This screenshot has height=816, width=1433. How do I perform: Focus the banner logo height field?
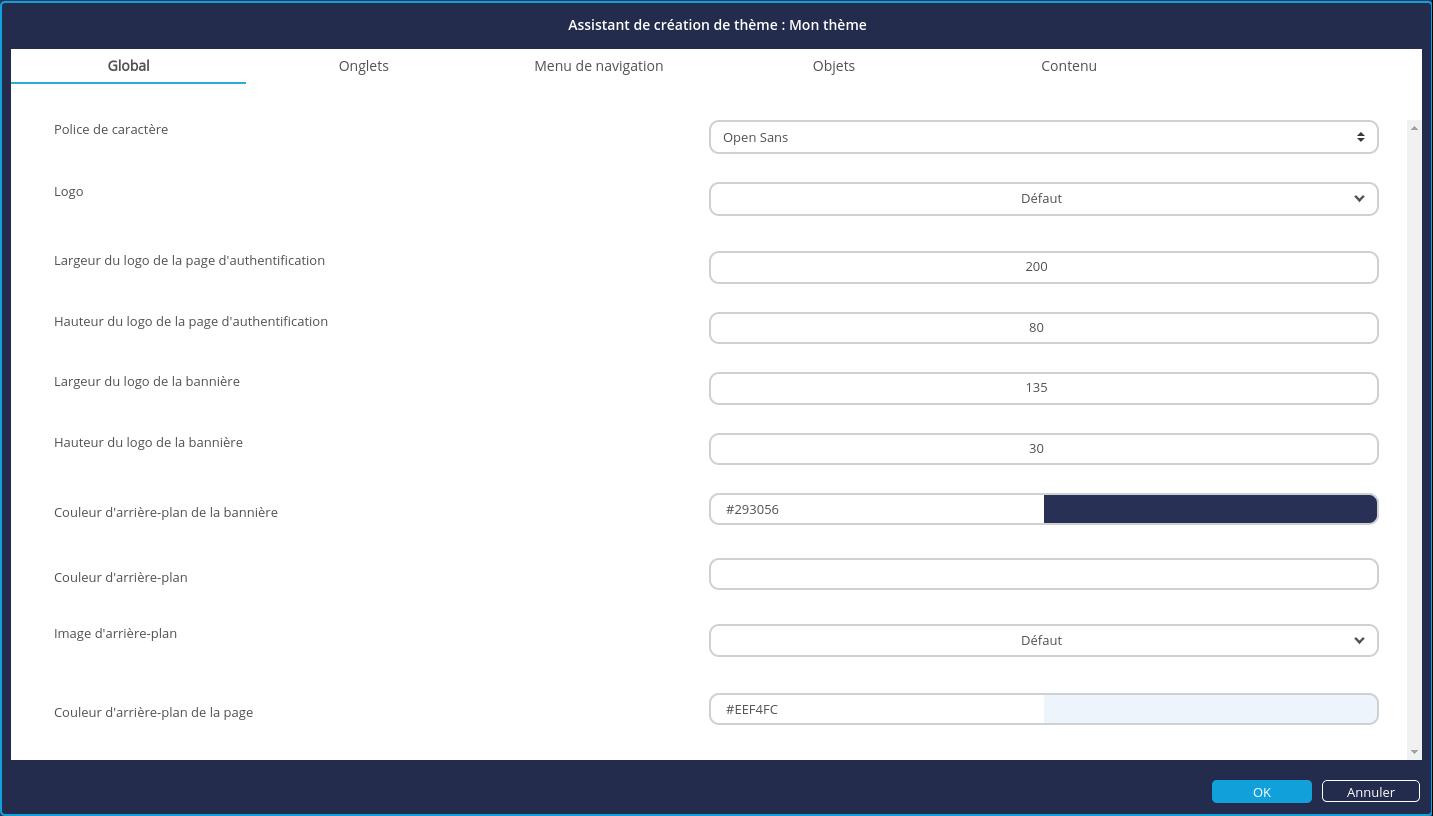(1043, 449)
